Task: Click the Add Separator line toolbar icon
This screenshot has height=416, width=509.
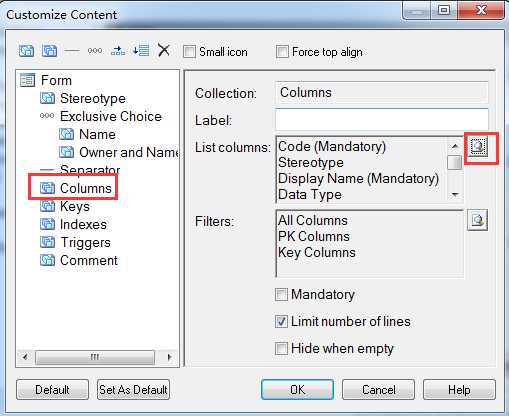Action: point(72,51)
